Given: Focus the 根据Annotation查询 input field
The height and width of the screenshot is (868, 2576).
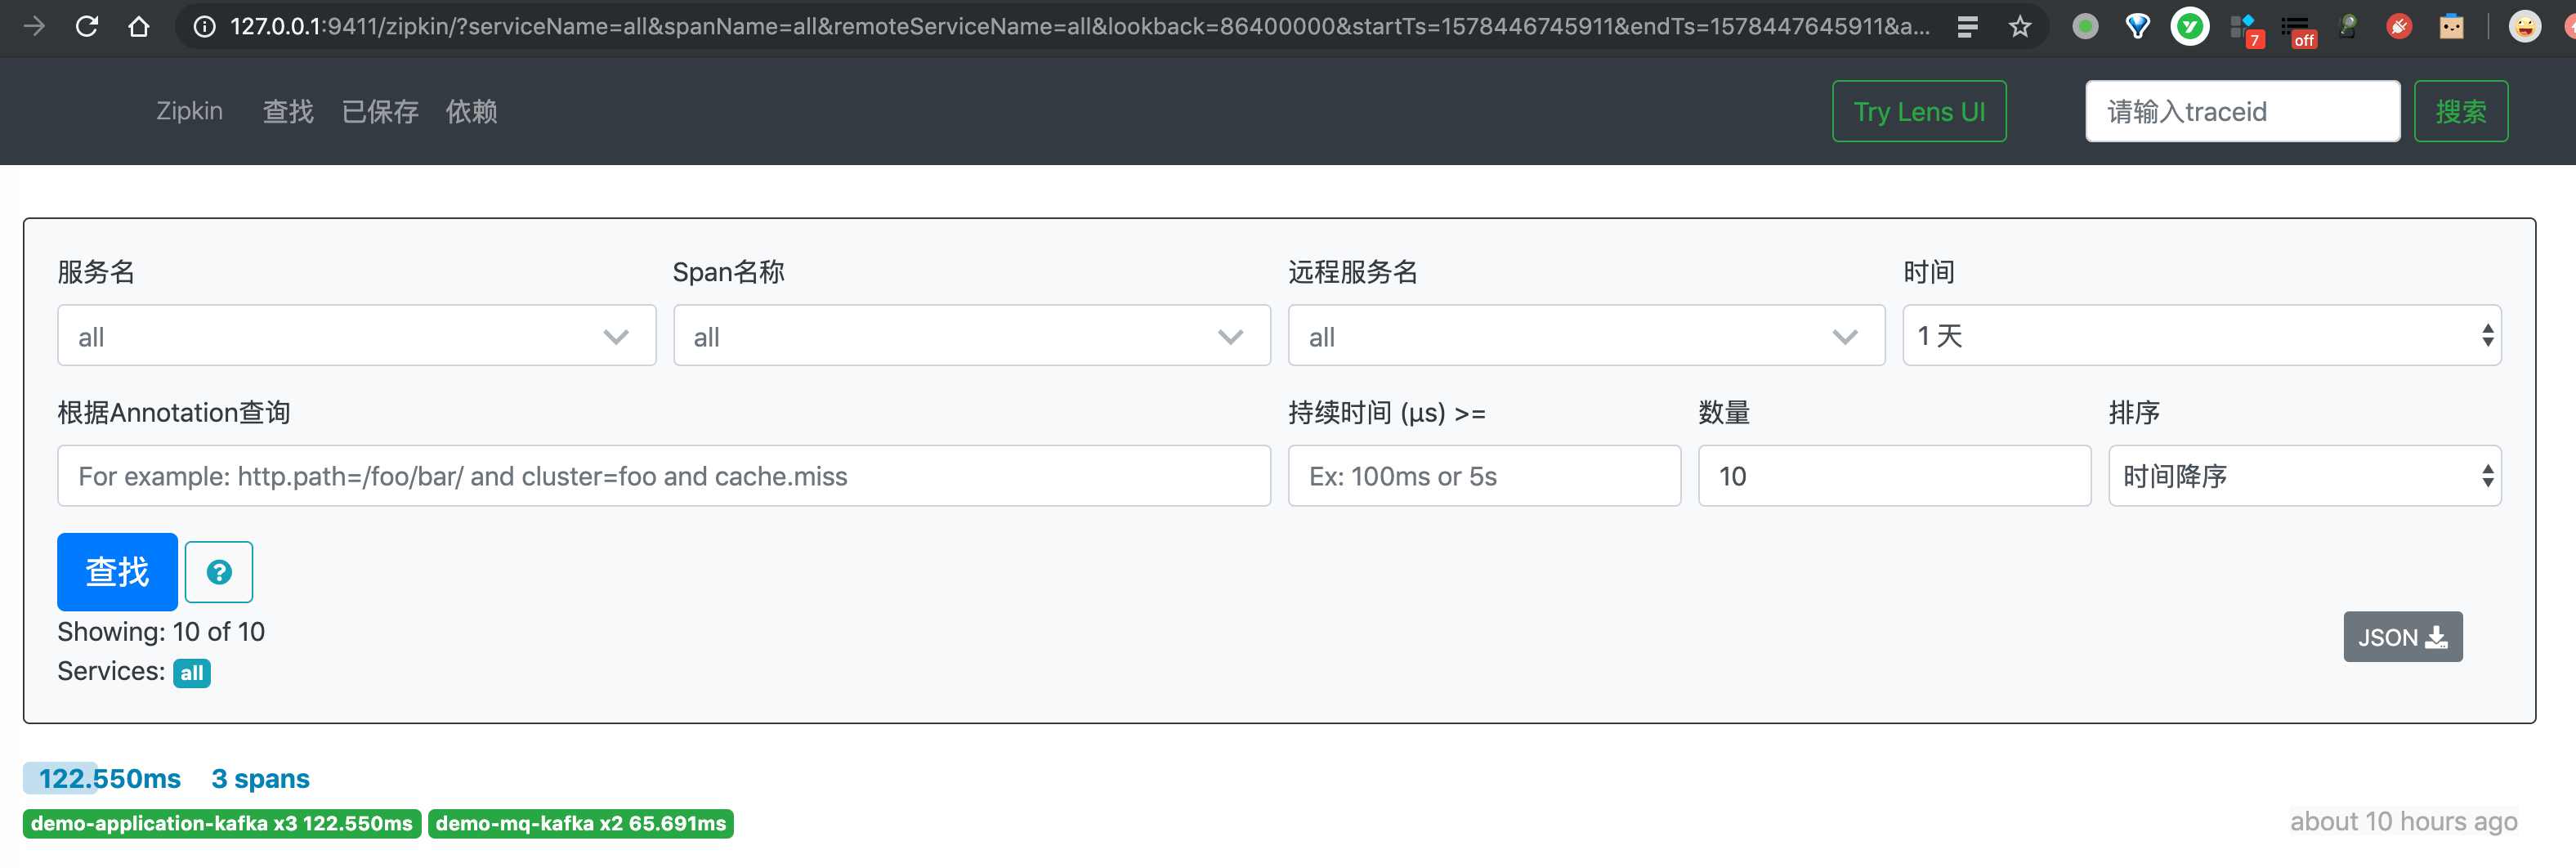Looking at the screenshot, I should [664, 476].
